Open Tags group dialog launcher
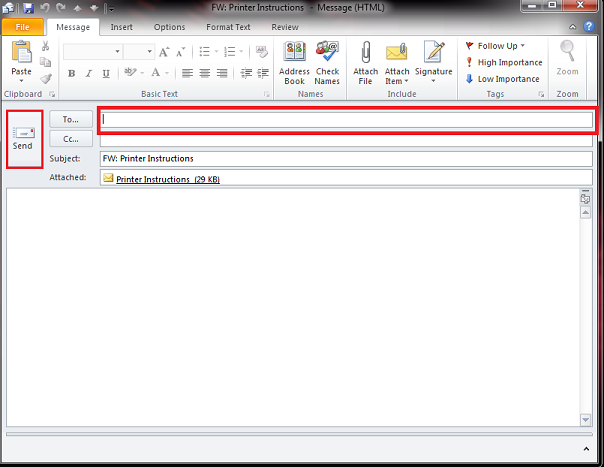The image size is (604, 467). click(541, 94)
